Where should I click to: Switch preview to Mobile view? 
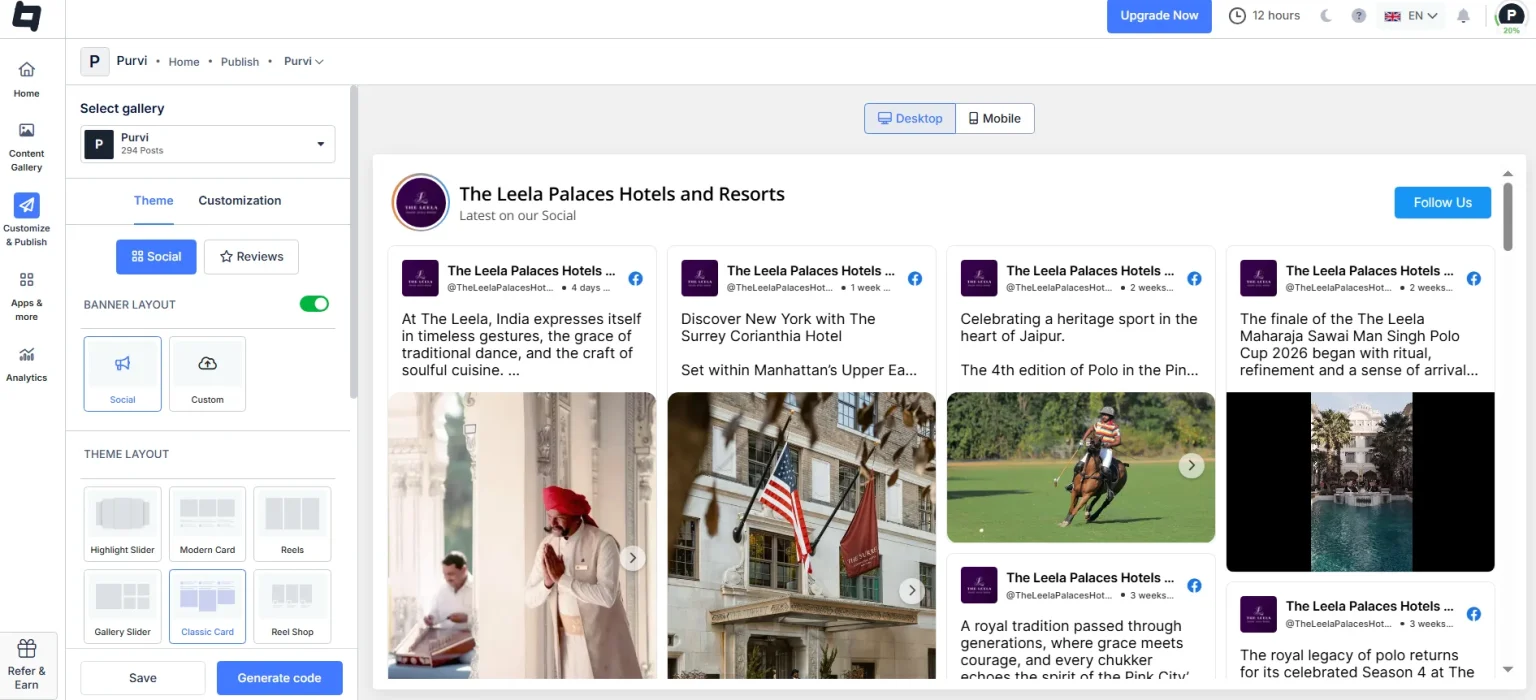(994, 118)
